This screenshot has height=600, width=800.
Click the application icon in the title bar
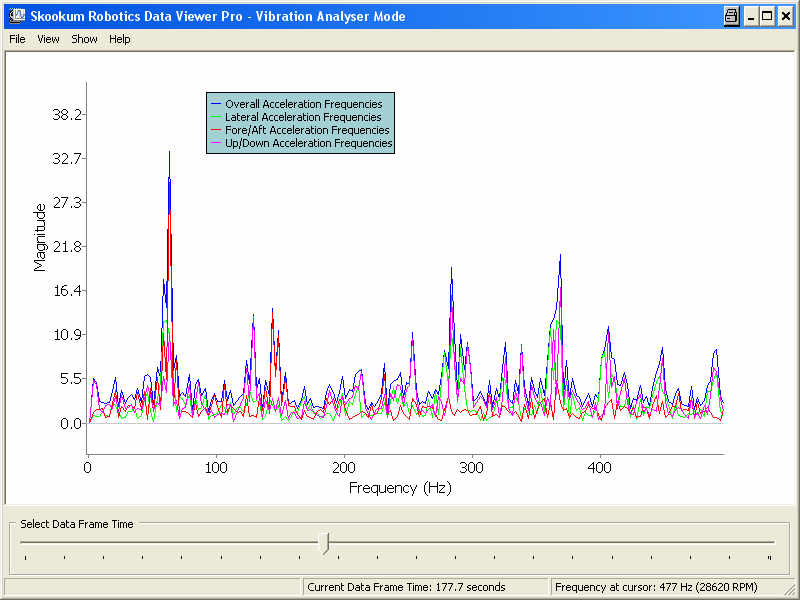pyautogui.click(x=17, y=16)
